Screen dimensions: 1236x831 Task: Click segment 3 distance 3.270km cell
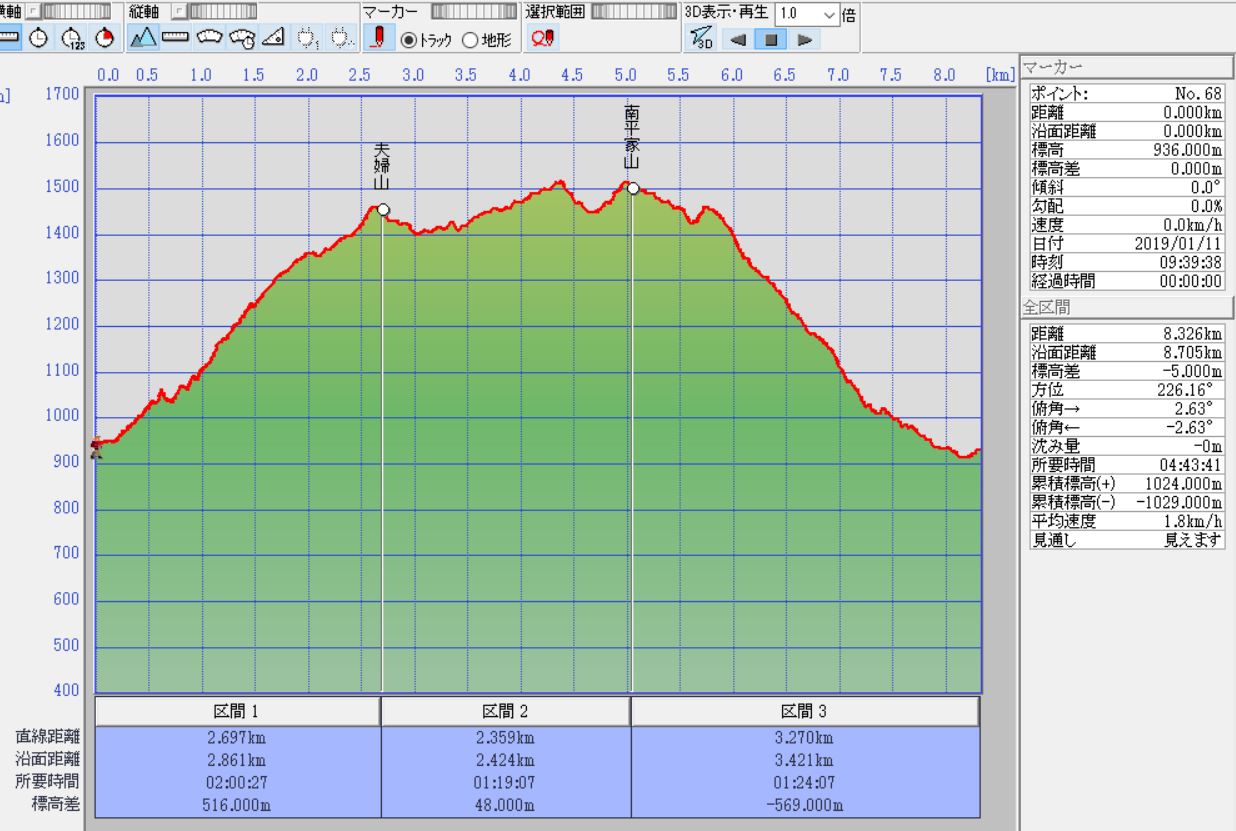tap(805, 738)
